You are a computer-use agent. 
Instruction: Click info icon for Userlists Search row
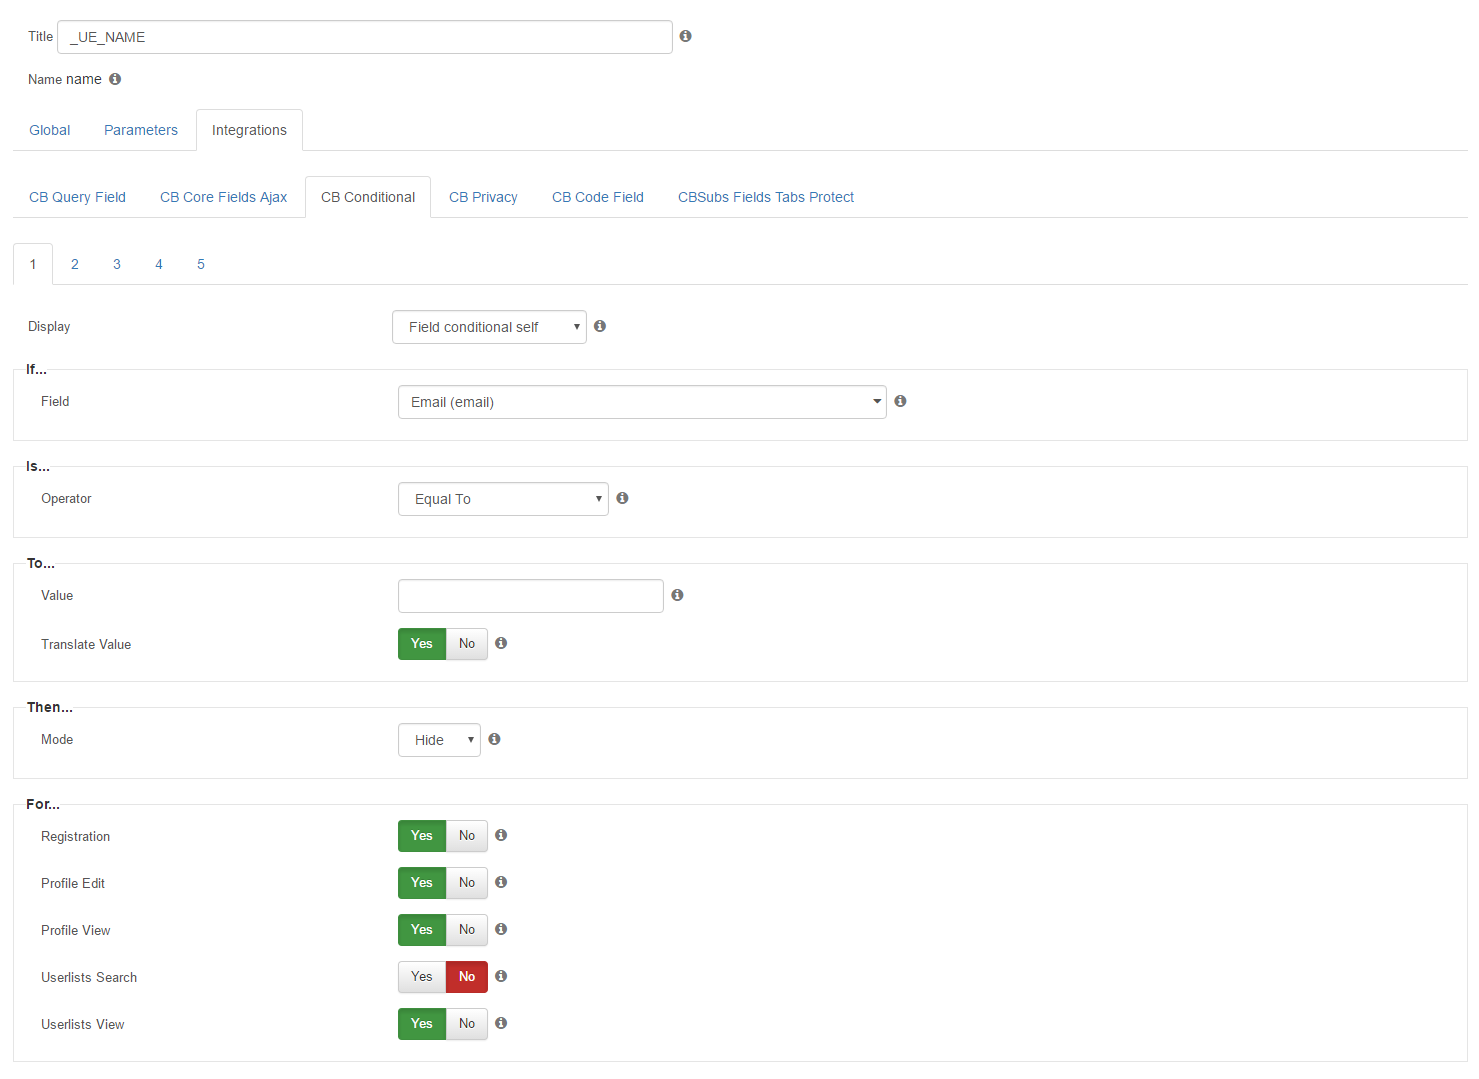pos(501,976)
